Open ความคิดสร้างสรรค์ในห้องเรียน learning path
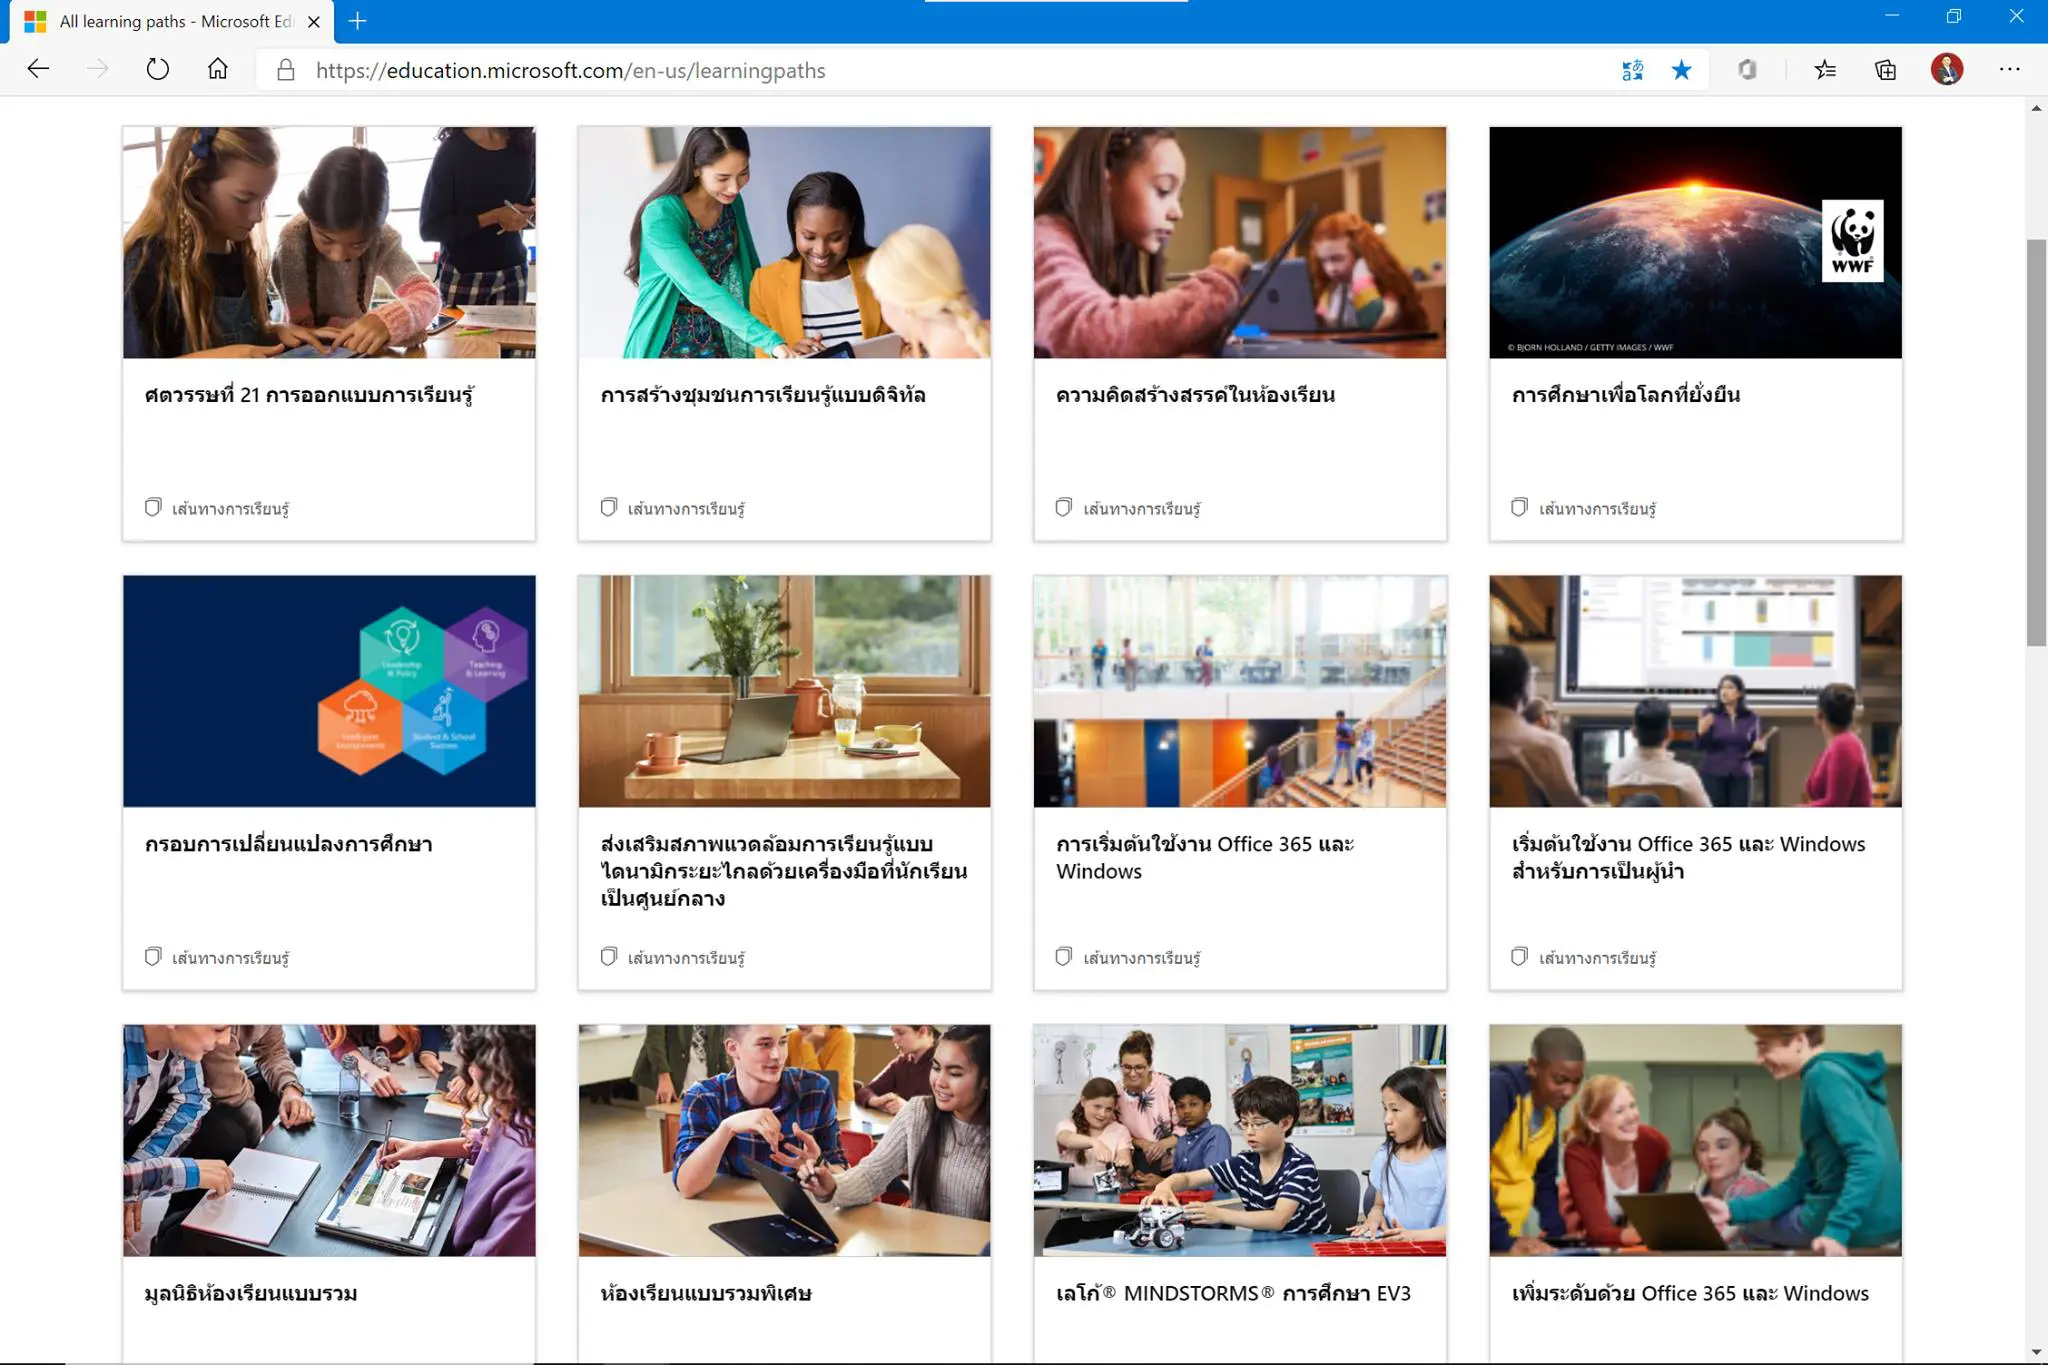Screen dimensions: 2048x1365 coord(1195,395)
